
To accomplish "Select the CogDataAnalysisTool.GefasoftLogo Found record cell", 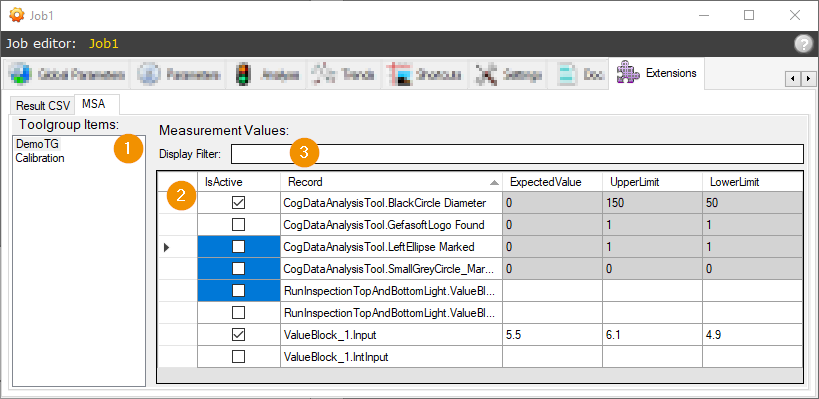I will pyautogui.click(x=391, y=225).
